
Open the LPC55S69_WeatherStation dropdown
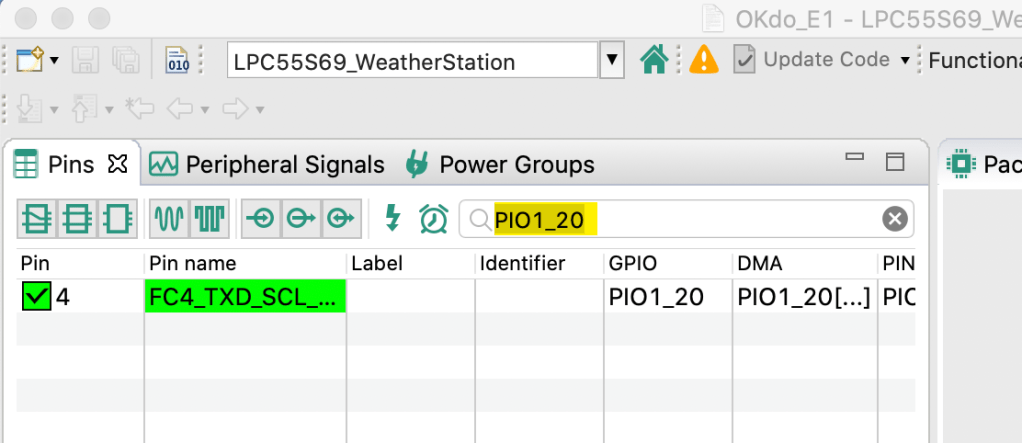[x=611, y=61]
